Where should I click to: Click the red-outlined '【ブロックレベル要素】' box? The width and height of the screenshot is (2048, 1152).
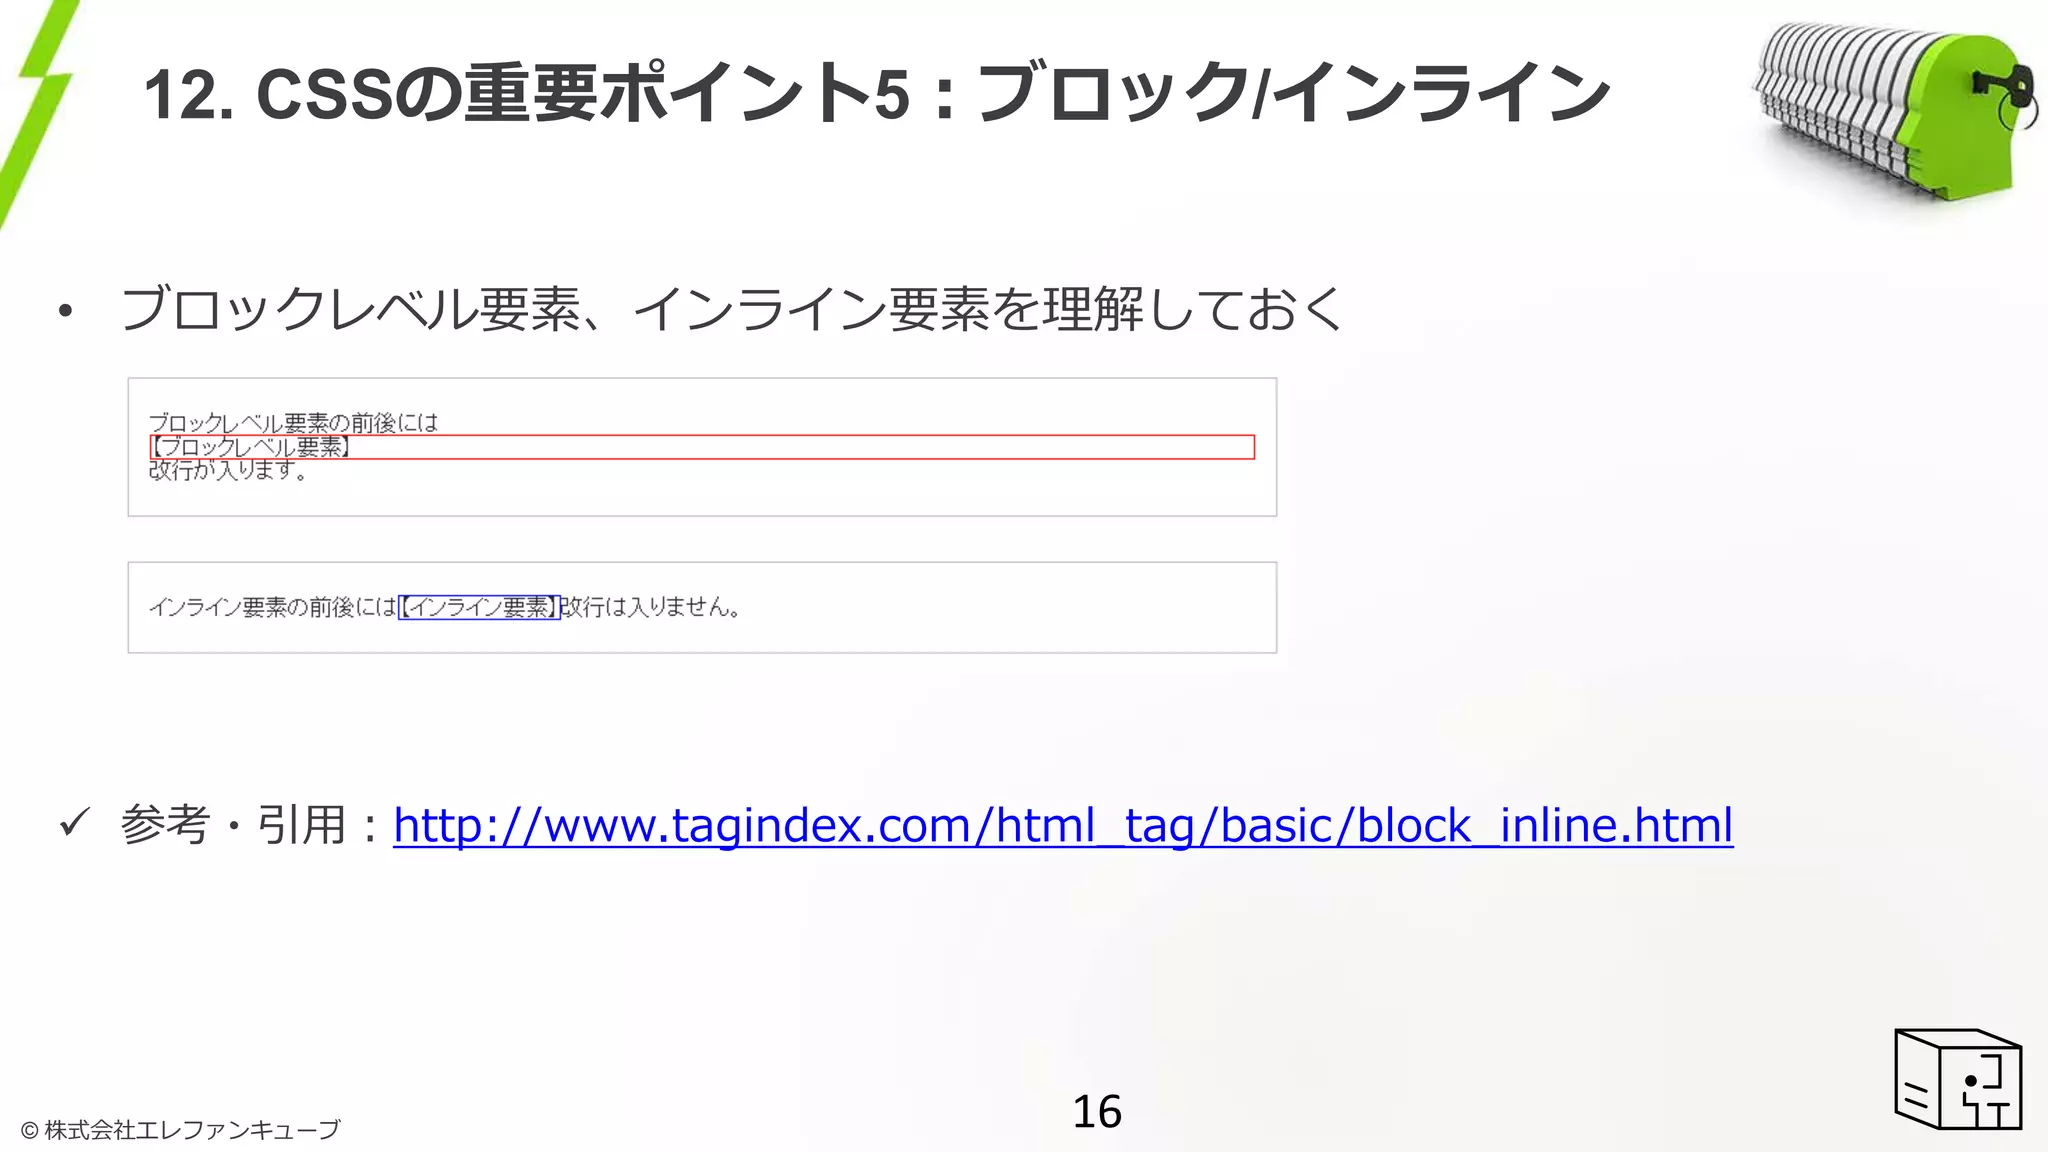click(702, 447)
